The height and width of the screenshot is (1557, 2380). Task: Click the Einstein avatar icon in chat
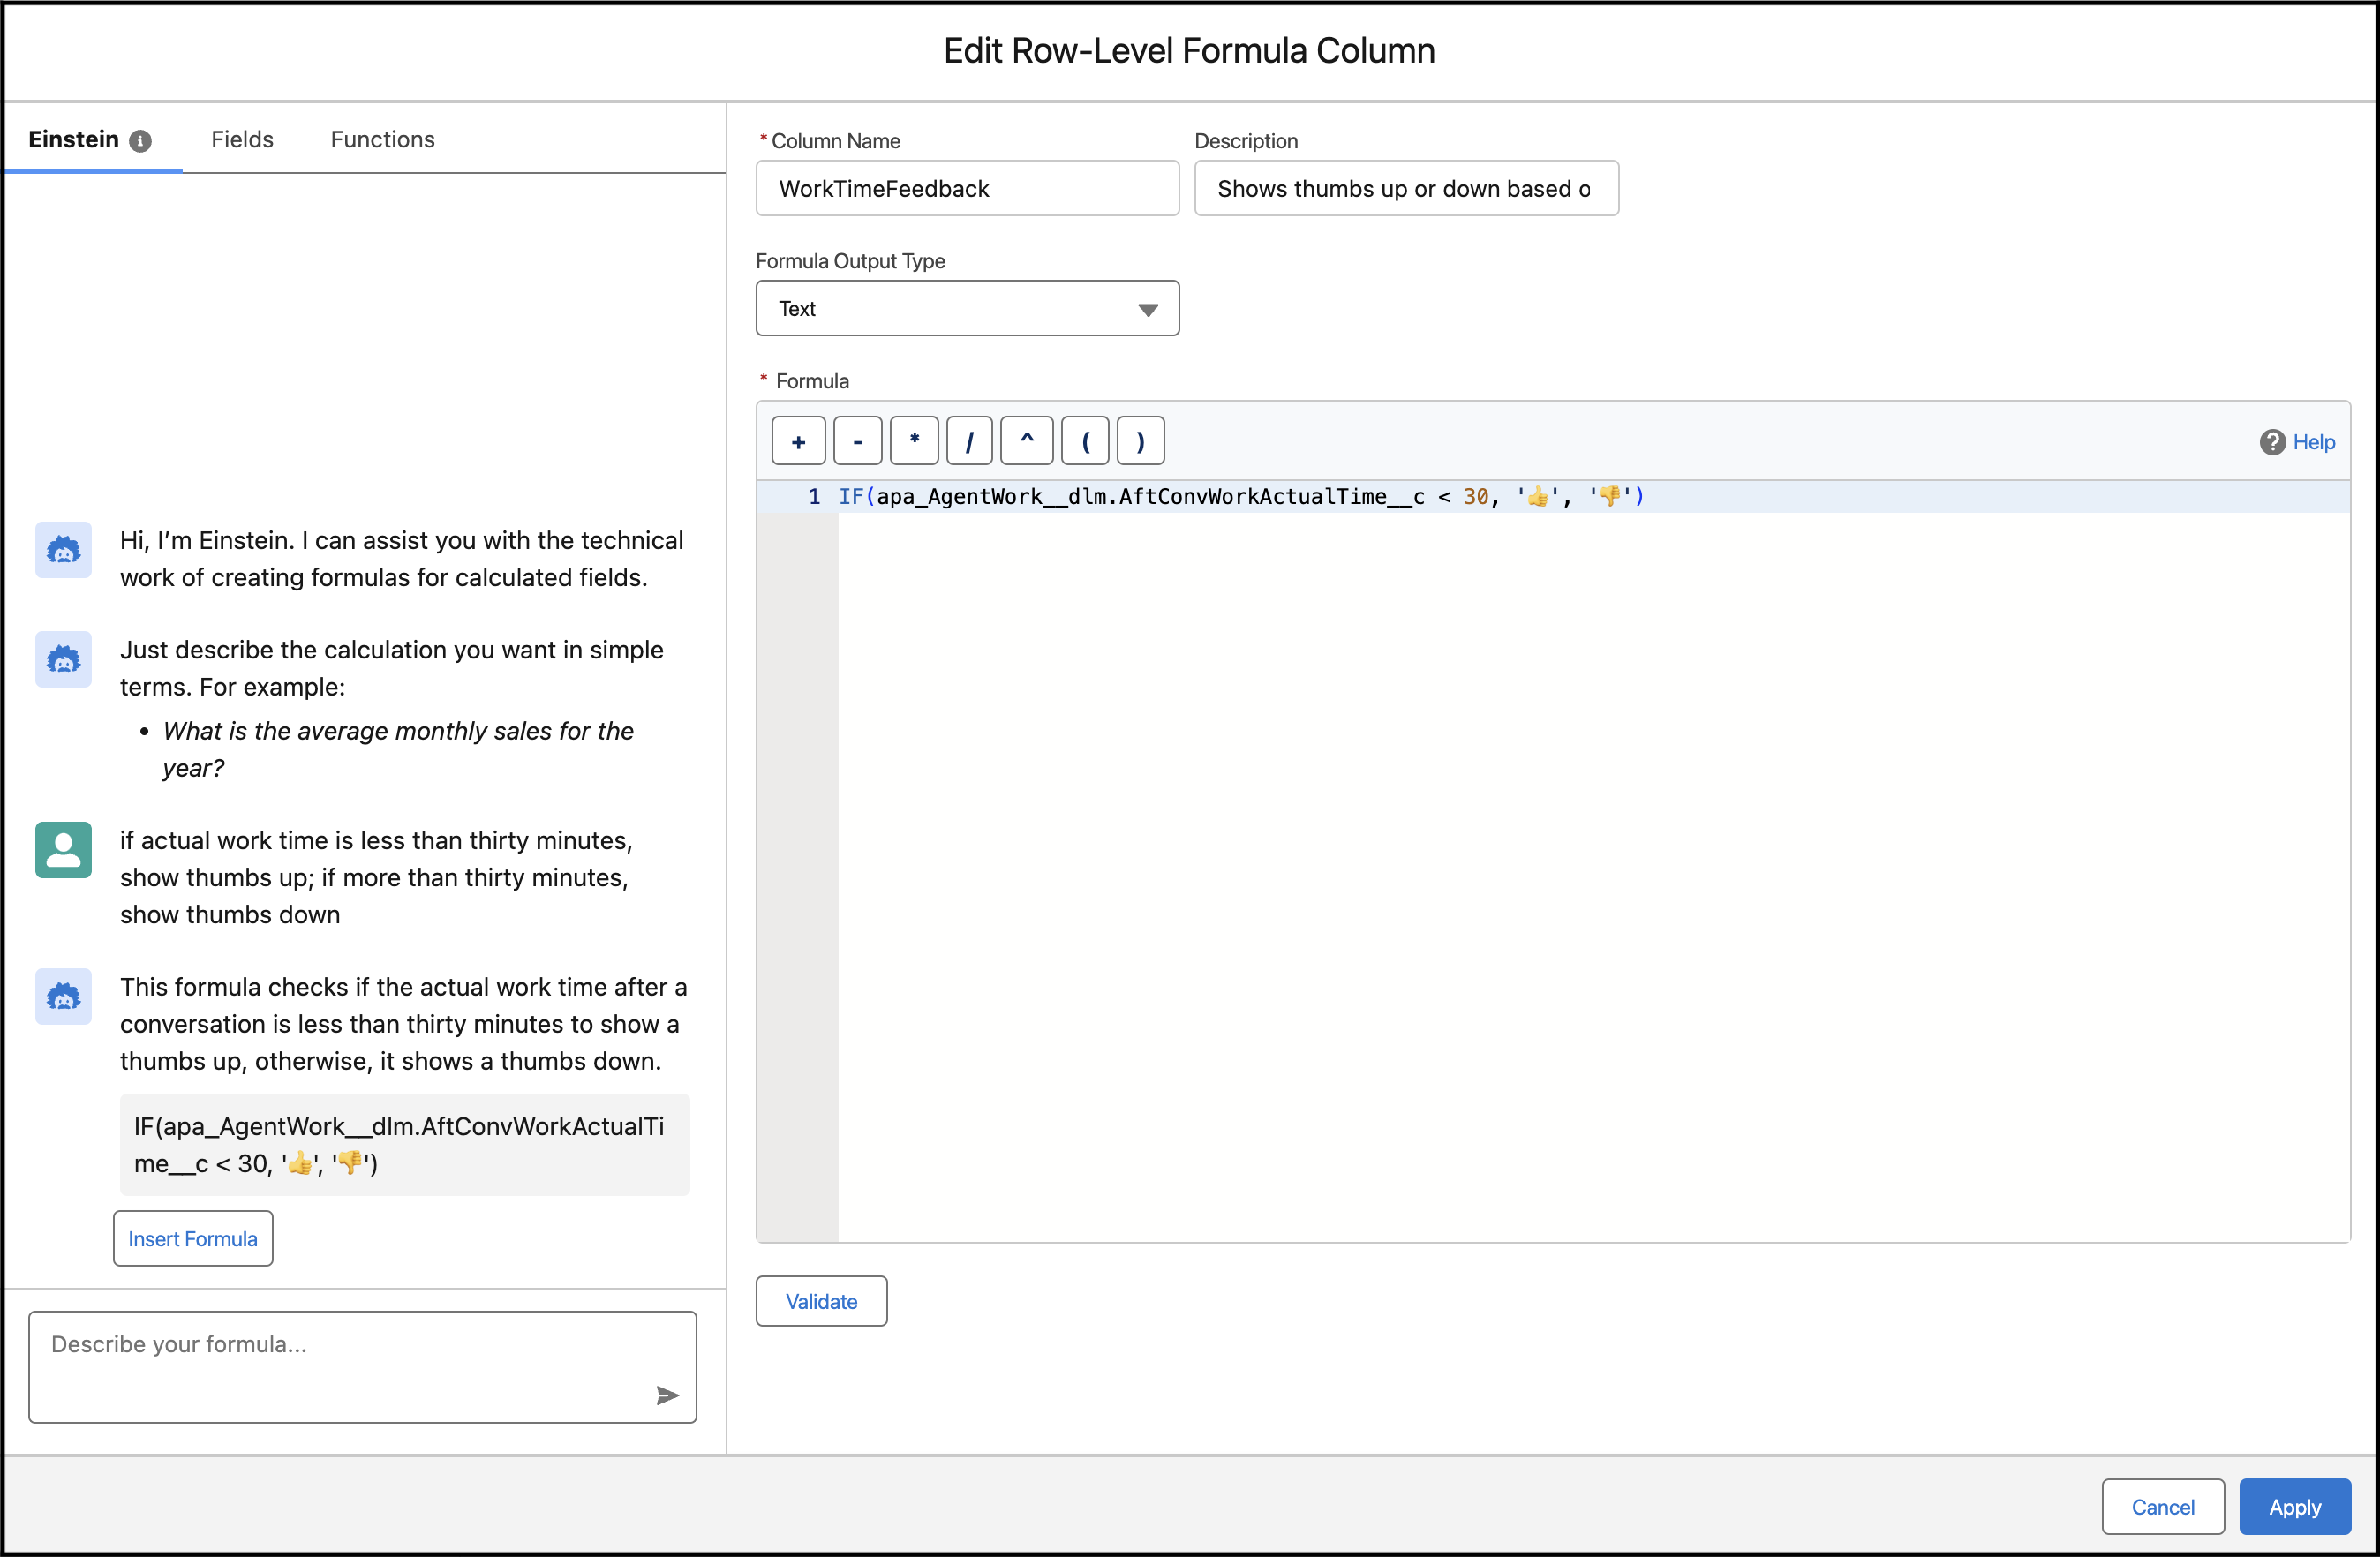point(62,550)
